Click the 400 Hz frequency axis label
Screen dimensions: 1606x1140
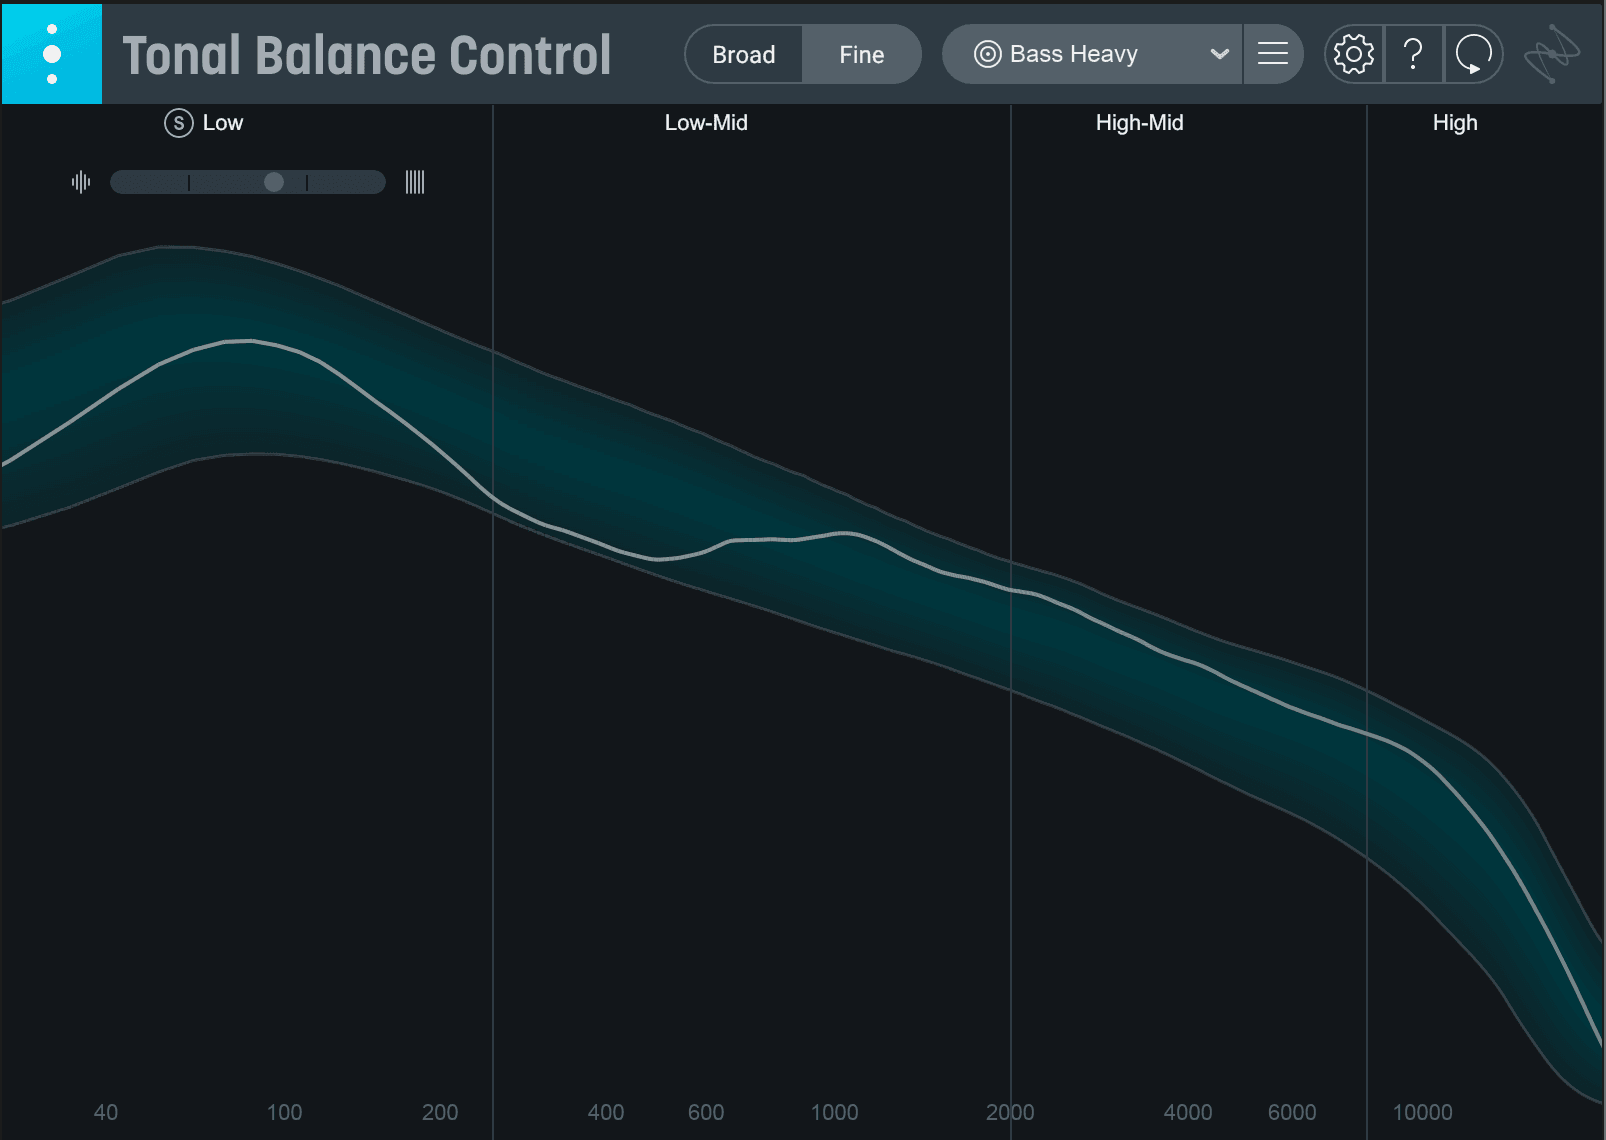[605, 1112]
